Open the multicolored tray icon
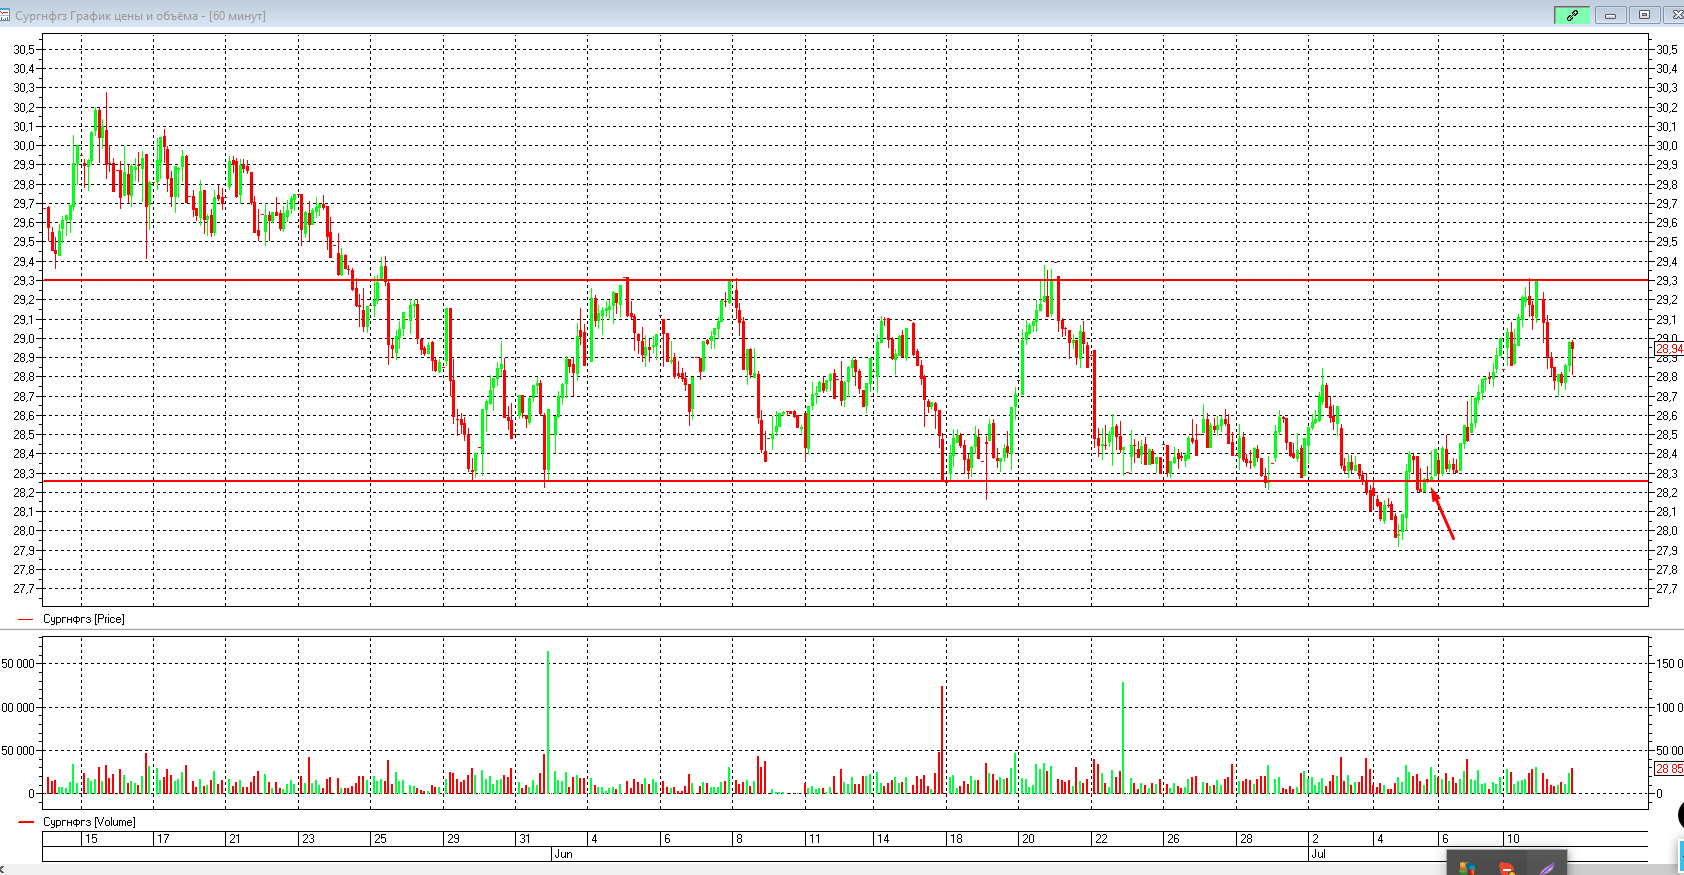Viewport: 1684px width, 875px height. pos(1466,867)
